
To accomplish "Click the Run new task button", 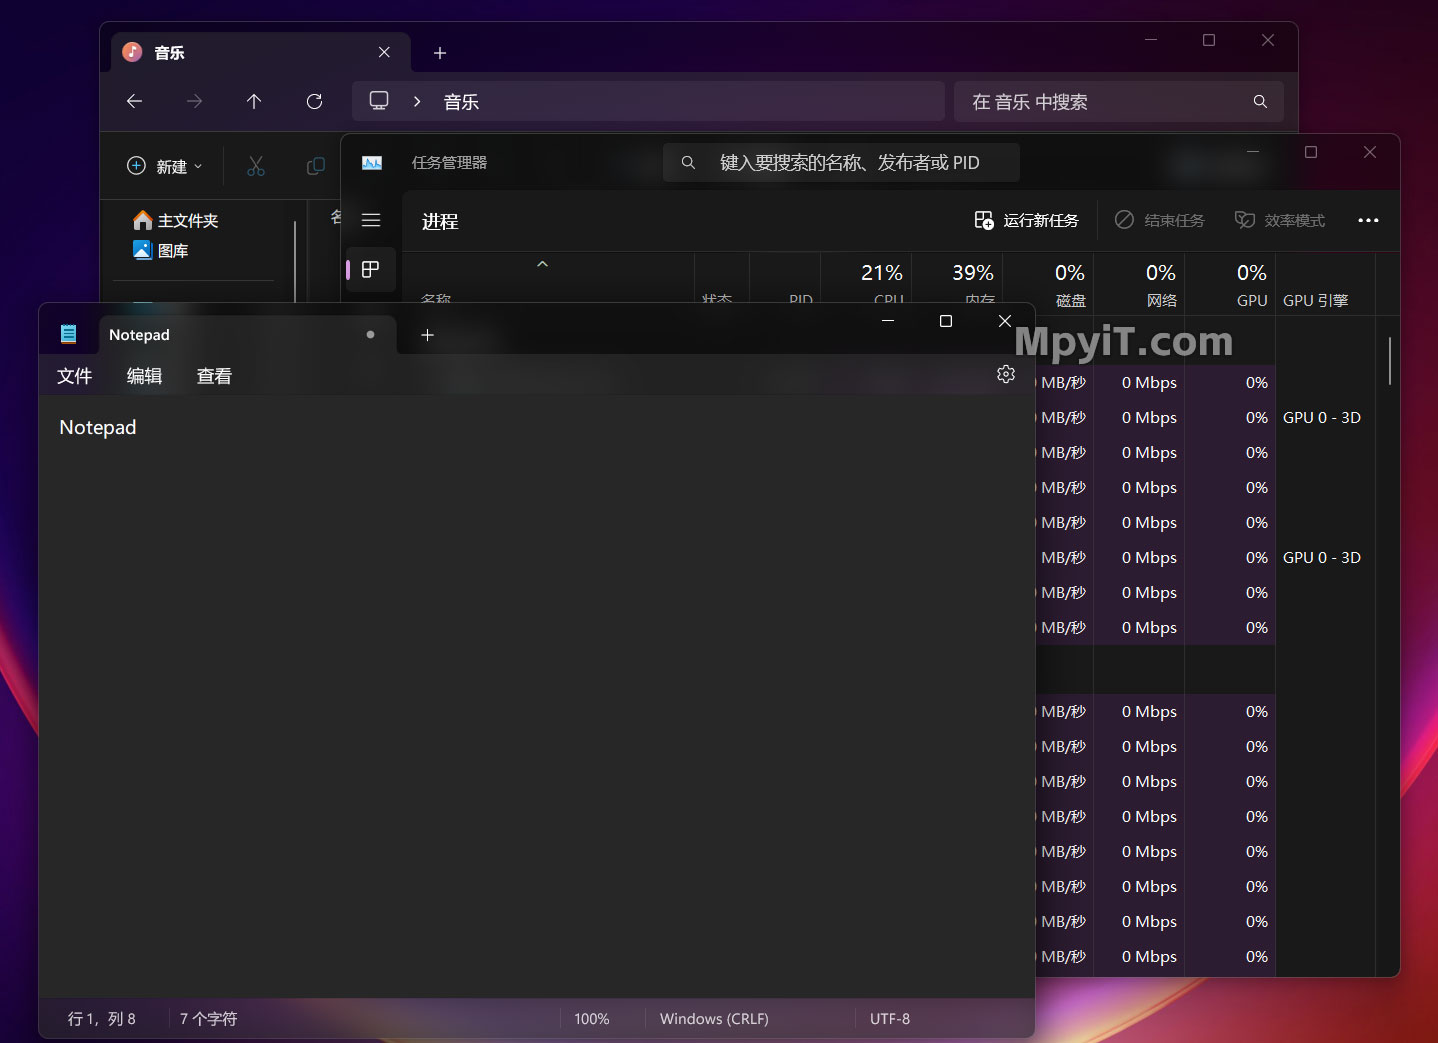I will click(x=1026, y=220).
